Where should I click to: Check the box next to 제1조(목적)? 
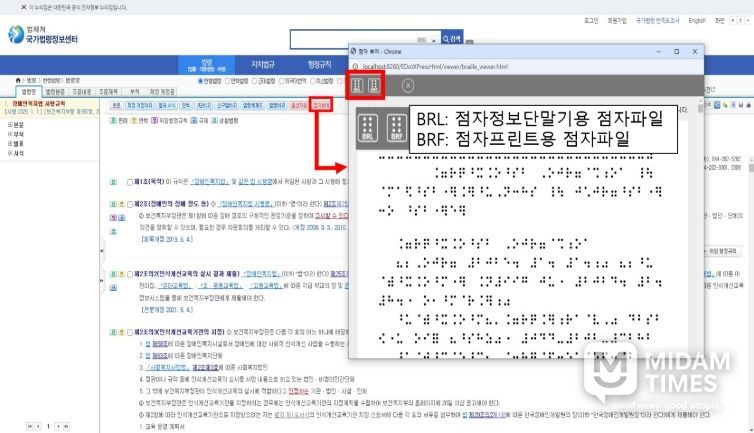(130, 182)
